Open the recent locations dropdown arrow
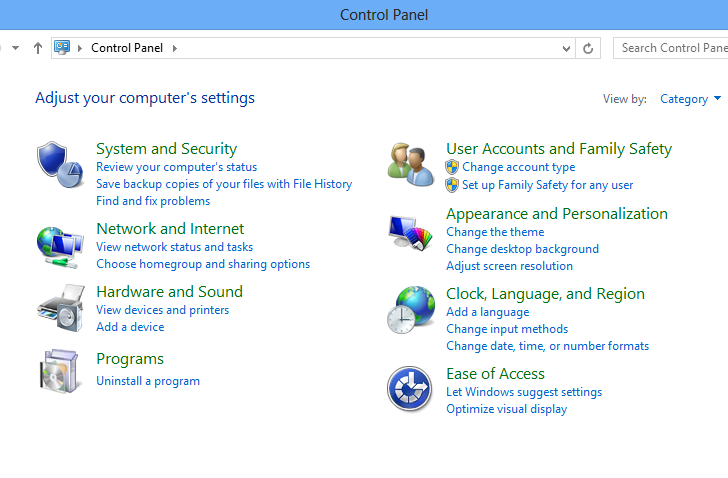Image resolution: width=728 pixels, height=478 pixels. tap(16, 48)
